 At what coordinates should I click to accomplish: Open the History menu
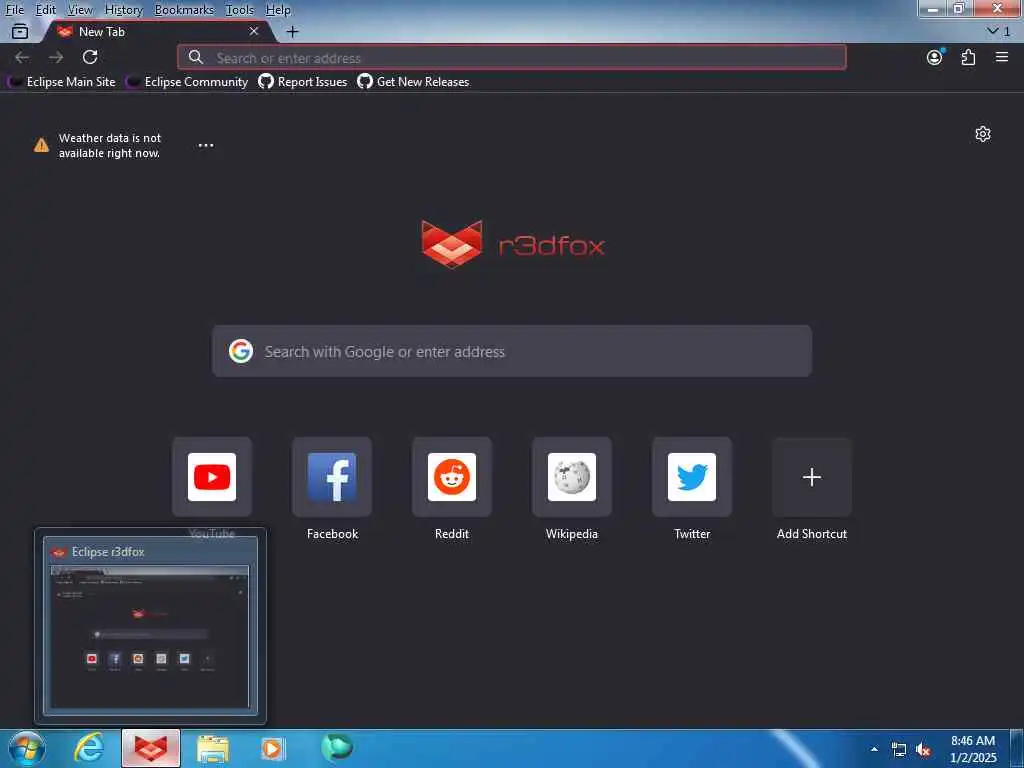pos(123,10)
